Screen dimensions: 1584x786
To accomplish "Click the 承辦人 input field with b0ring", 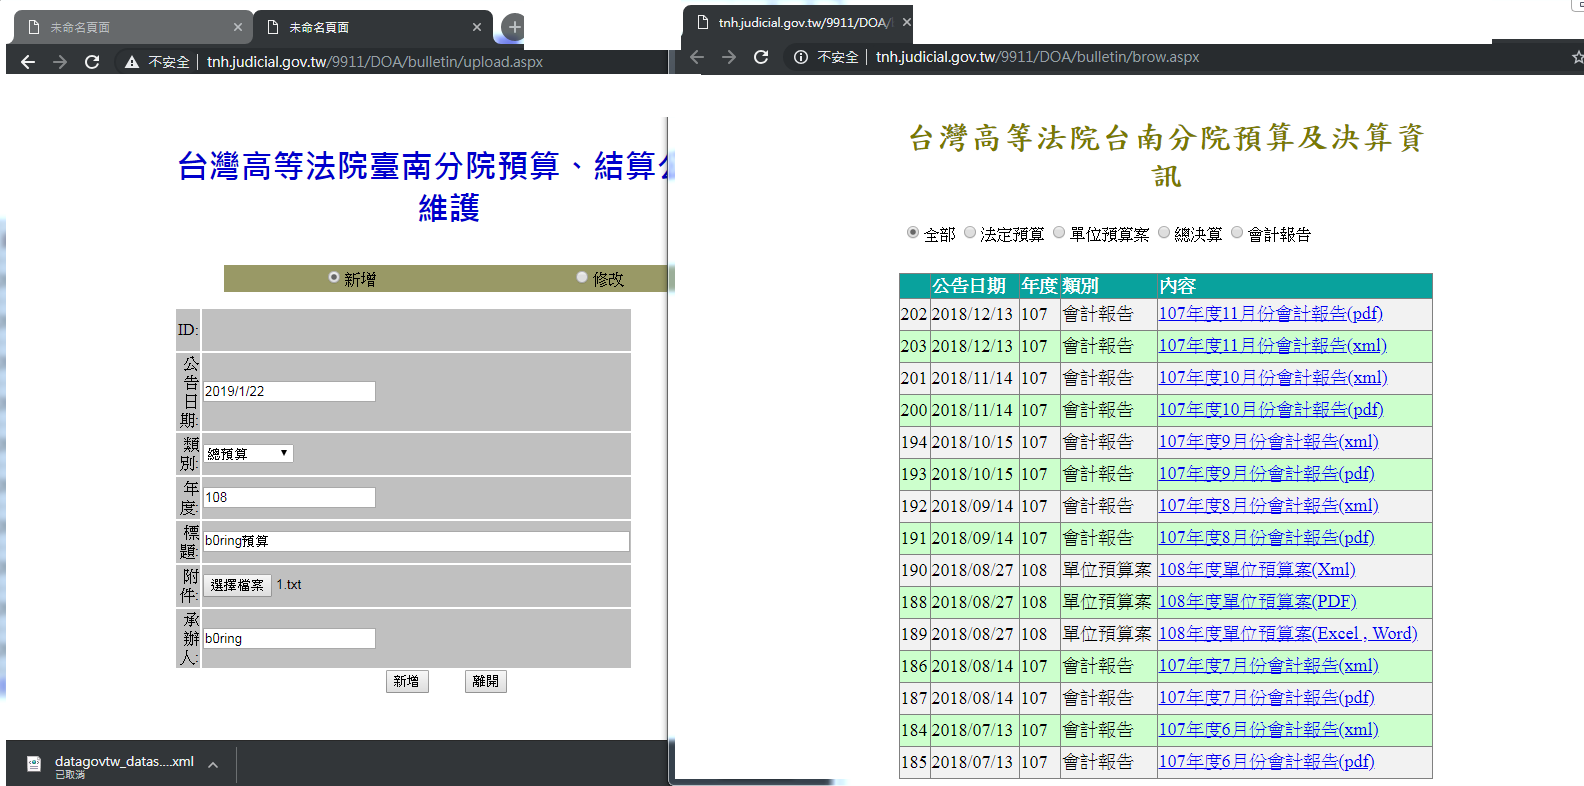I will (x=289, y=638).
